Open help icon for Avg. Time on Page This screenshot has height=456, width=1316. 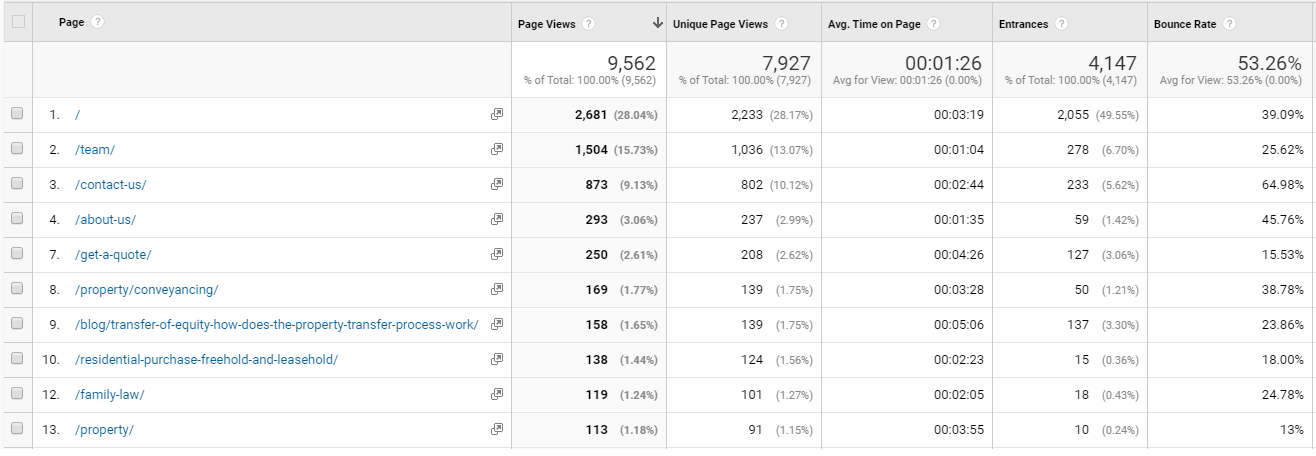pos(932,24)
